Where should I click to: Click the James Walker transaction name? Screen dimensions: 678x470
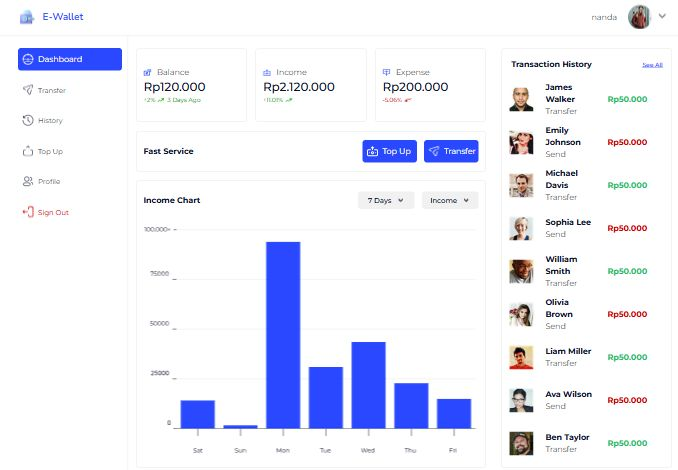560,93
